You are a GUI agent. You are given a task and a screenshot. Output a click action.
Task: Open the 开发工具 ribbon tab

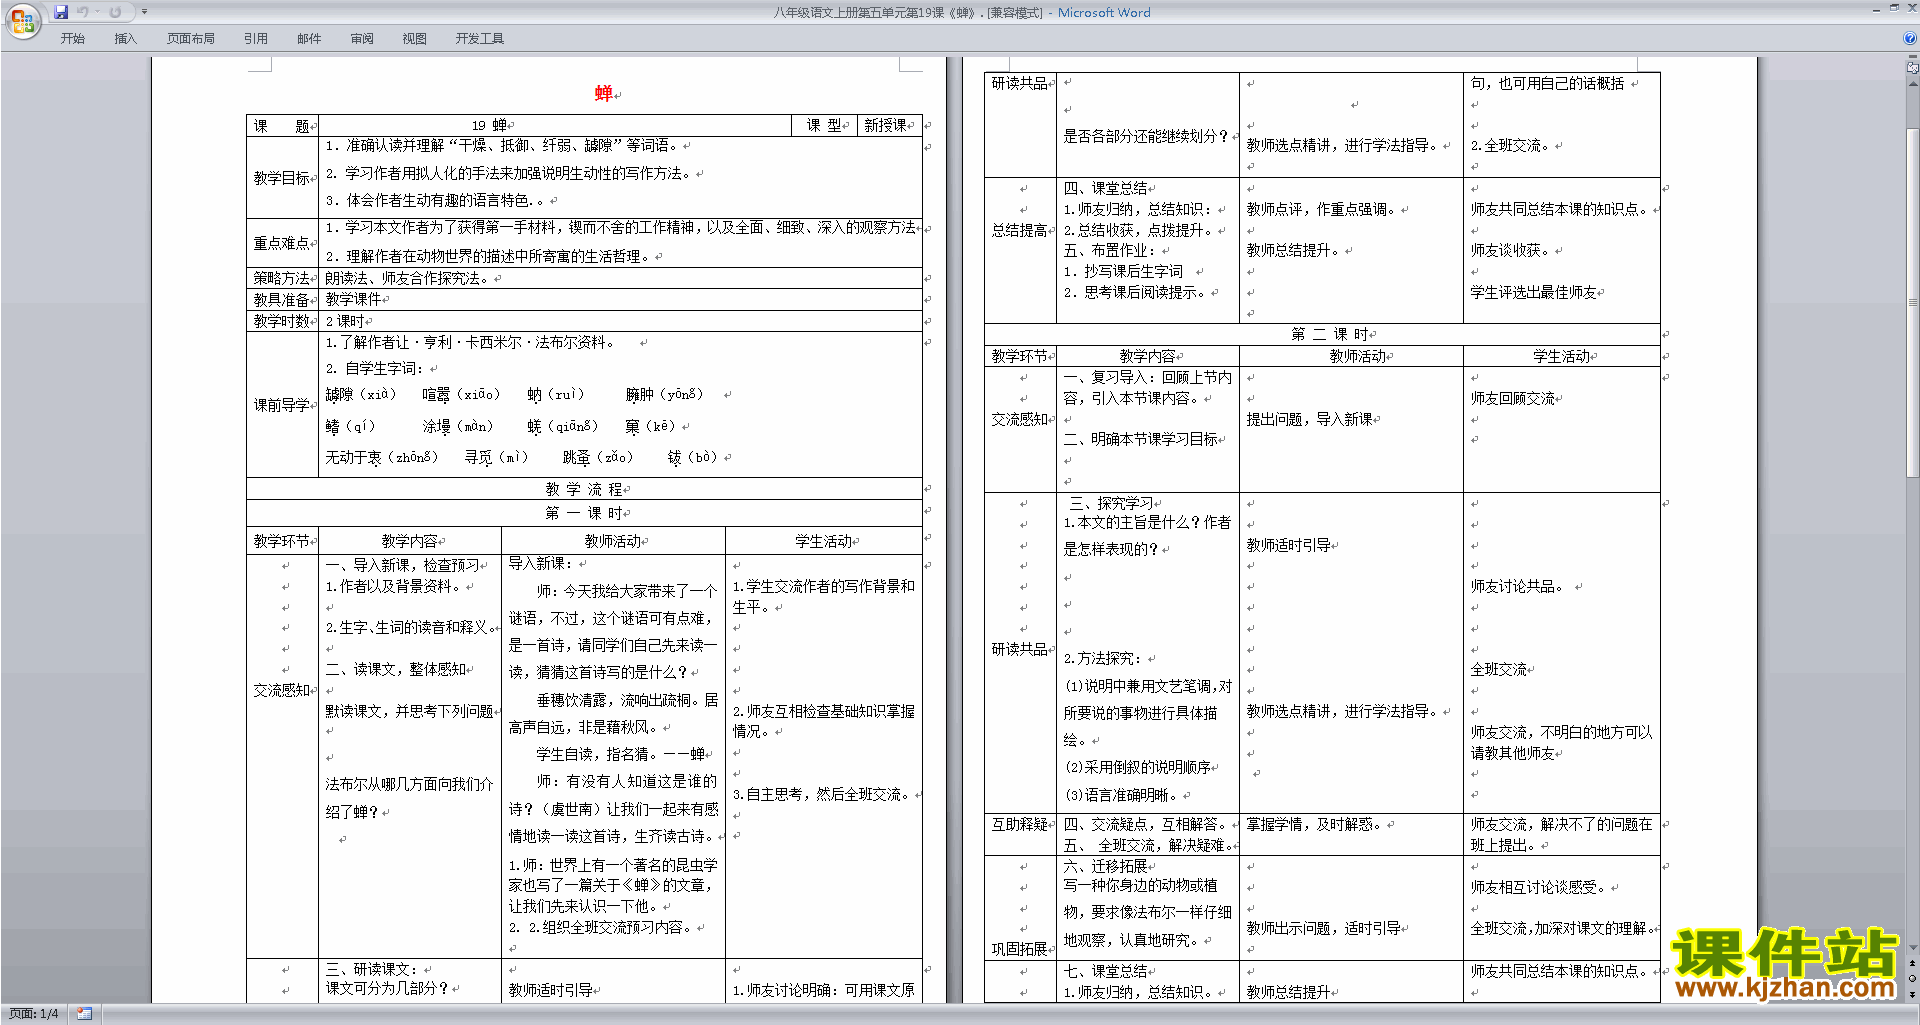[x=480, y=39]
